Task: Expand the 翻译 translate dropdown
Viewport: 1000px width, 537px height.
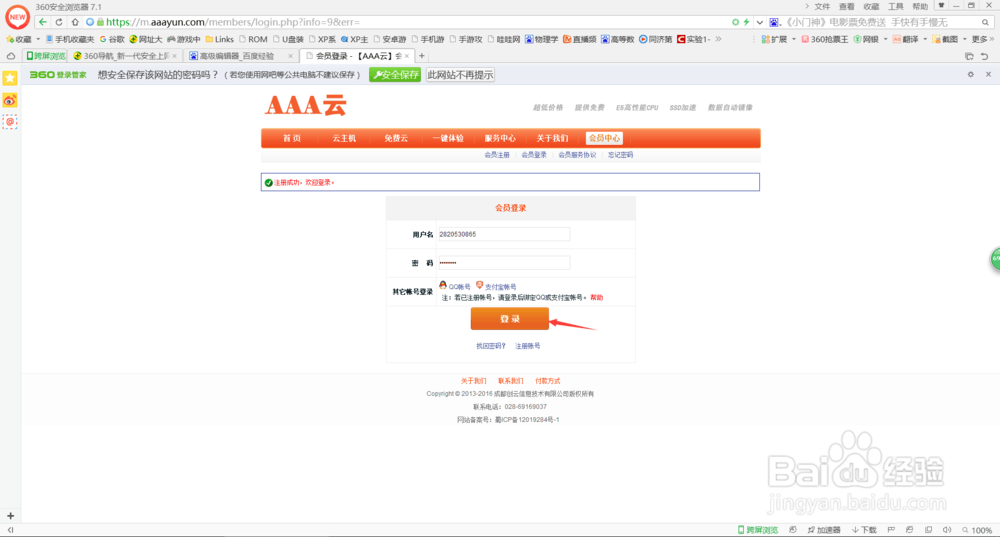Action: click(925, 40)
